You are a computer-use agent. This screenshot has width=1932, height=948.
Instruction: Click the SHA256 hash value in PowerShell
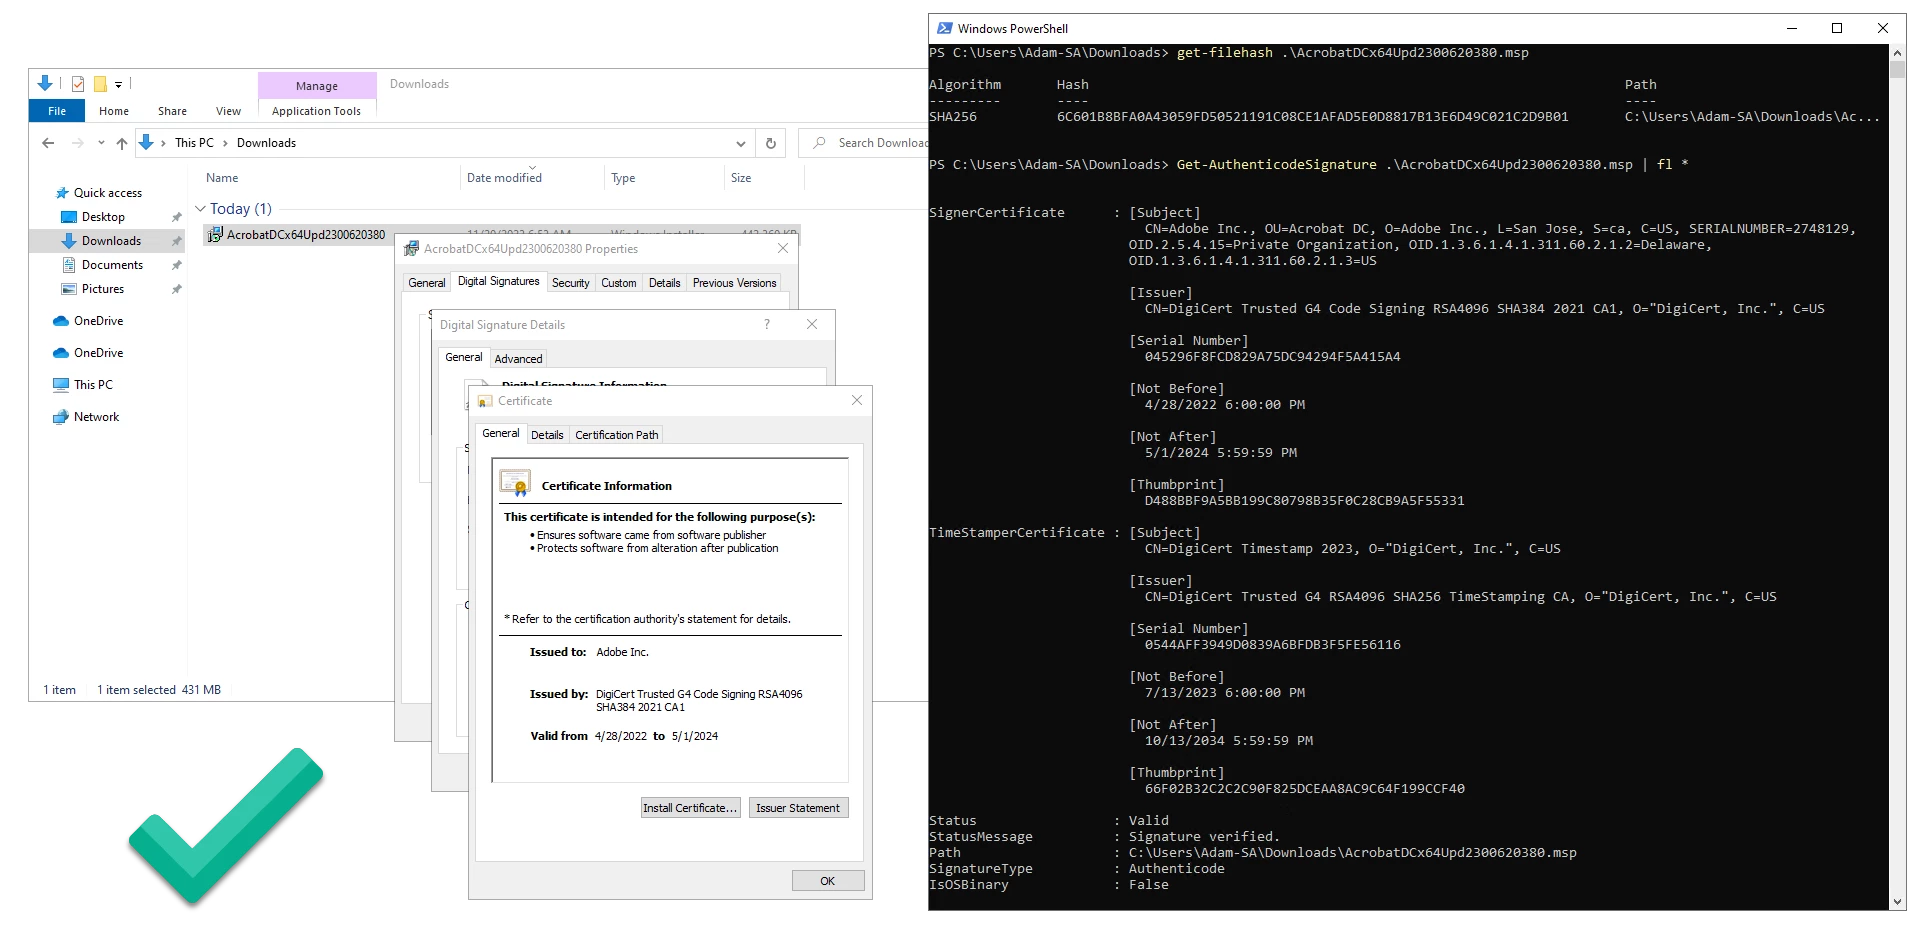1312,117
